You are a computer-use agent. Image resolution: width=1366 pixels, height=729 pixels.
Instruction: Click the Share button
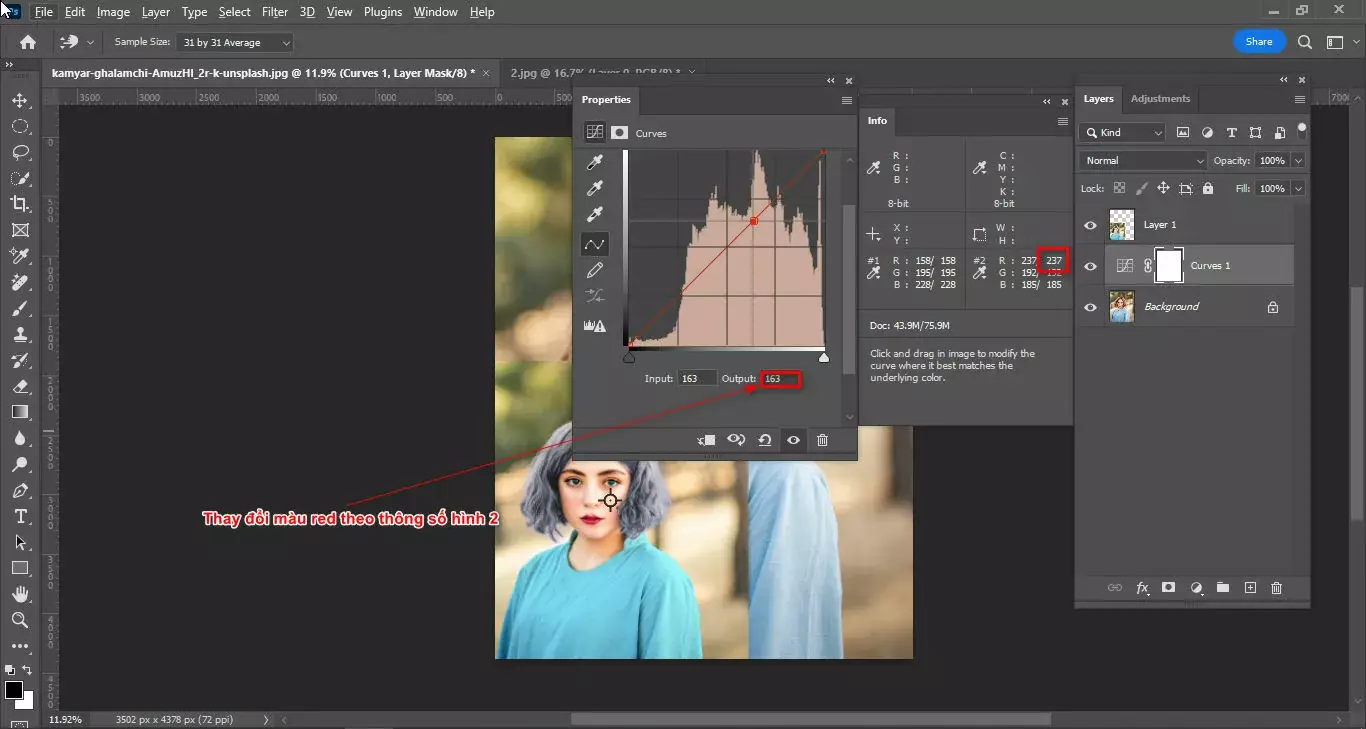(x=1259, y=41)
